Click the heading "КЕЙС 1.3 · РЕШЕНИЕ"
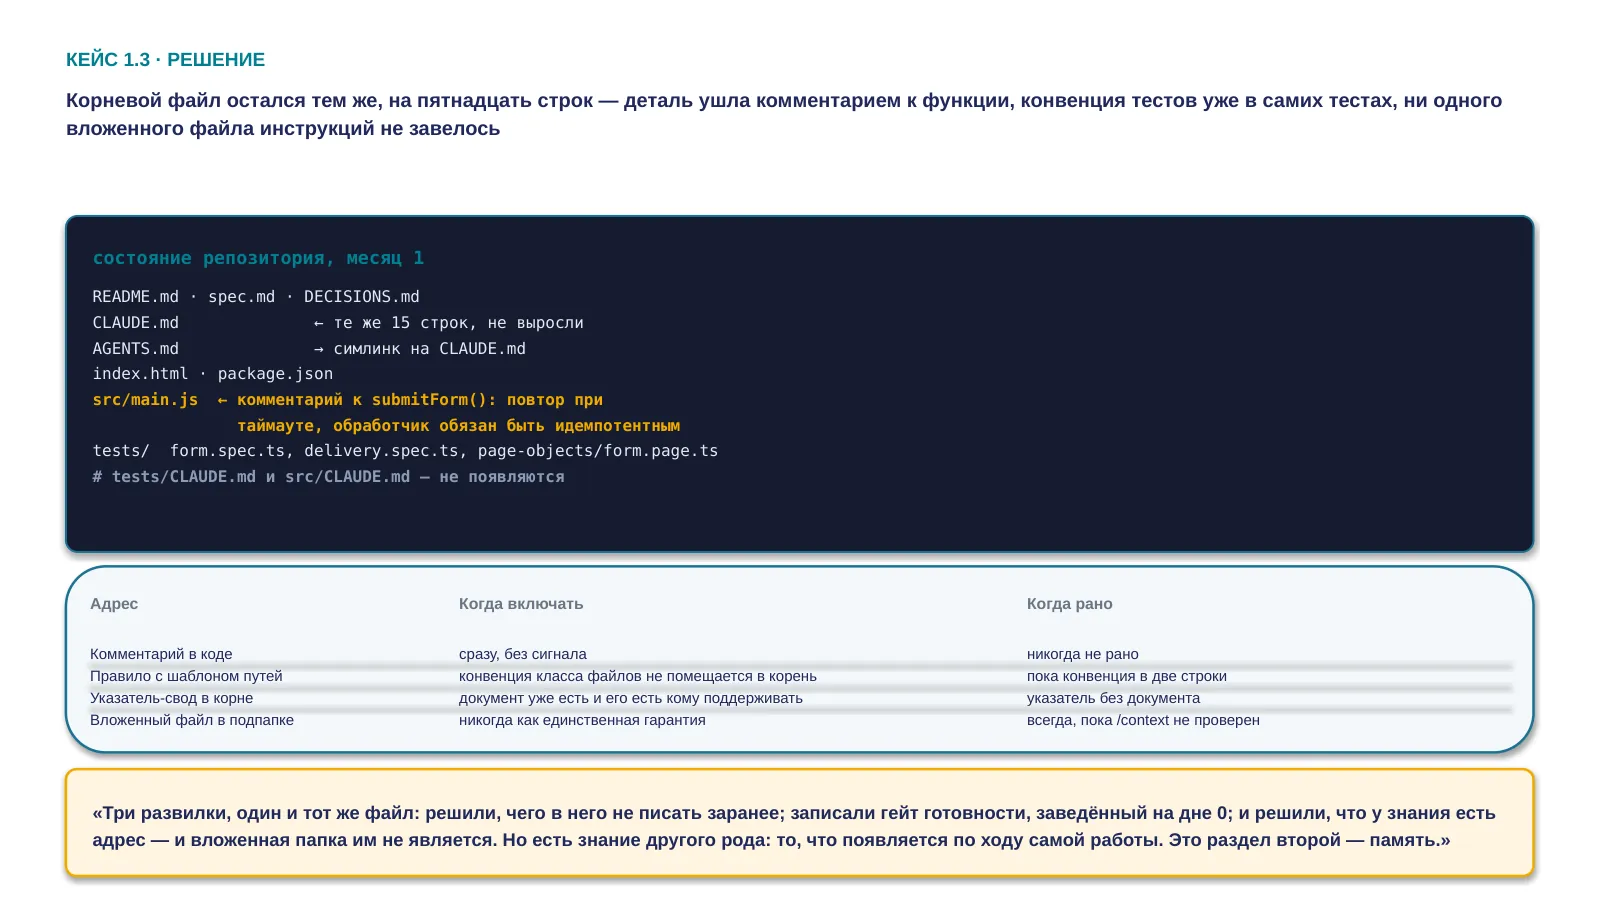Viewport: 1600px width, 900px height. 165,60
